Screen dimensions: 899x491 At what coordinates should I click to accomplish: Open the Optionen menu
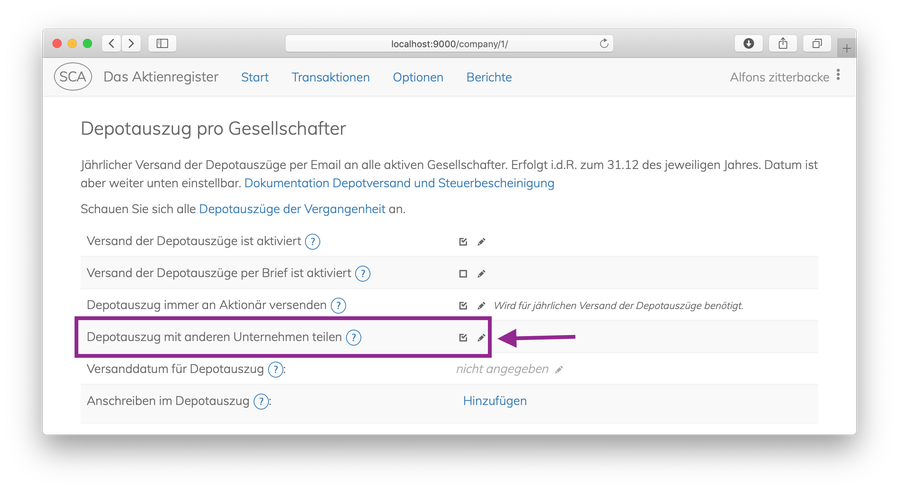[418, 77]
